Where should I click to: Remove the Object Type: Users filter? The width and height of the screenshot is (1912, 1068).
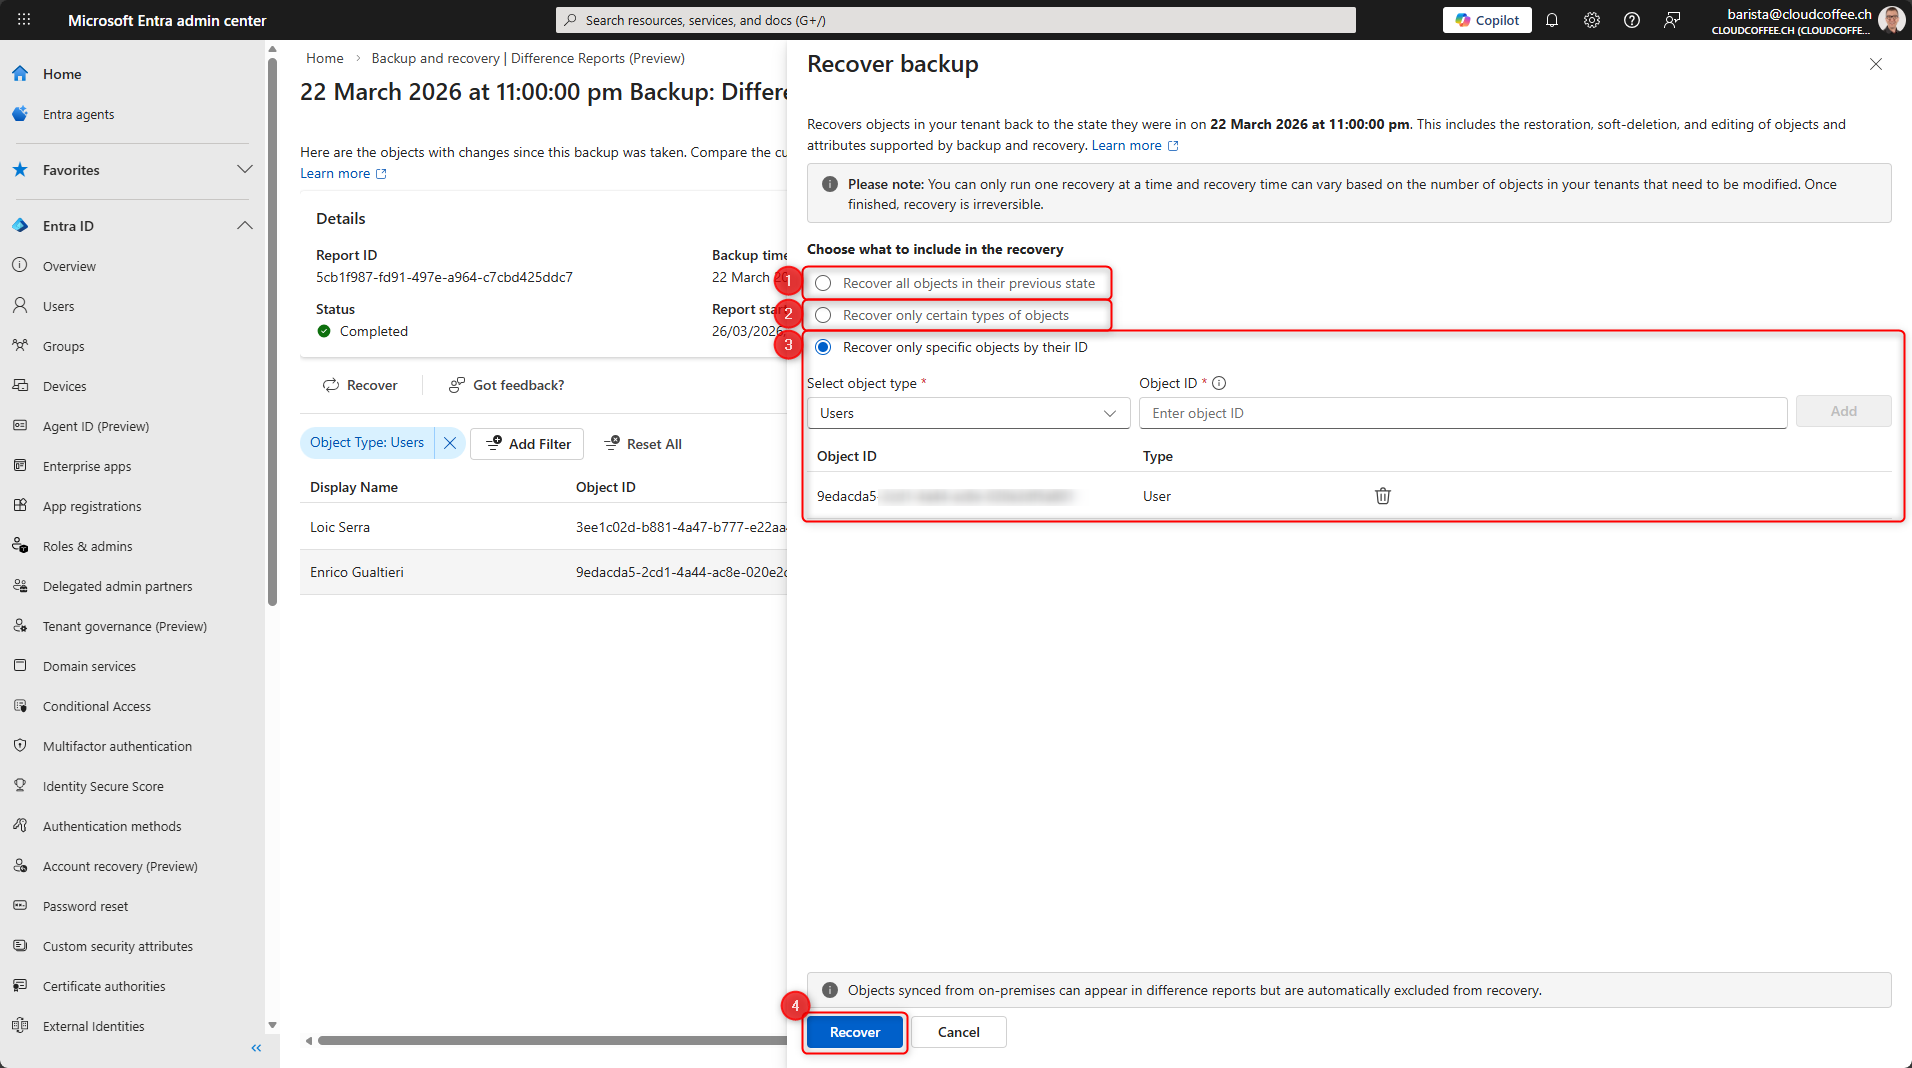tap(450, 443)
